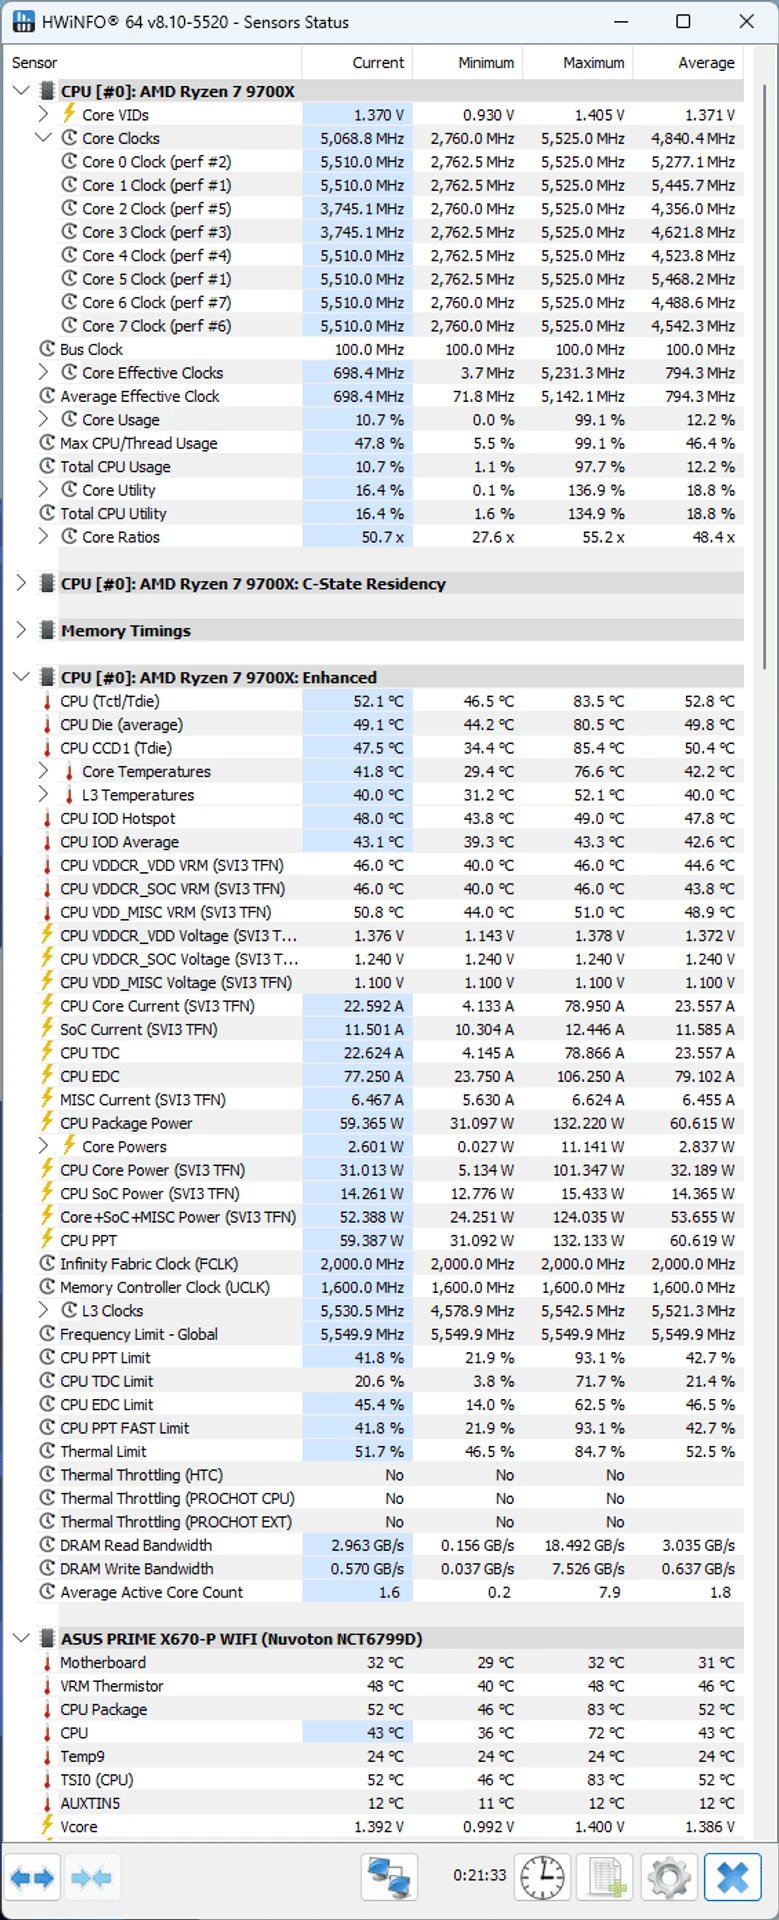
Task: Click the thermometer icon beside CPU (Tctl/Tdie)
Action: tap(47, 701)
